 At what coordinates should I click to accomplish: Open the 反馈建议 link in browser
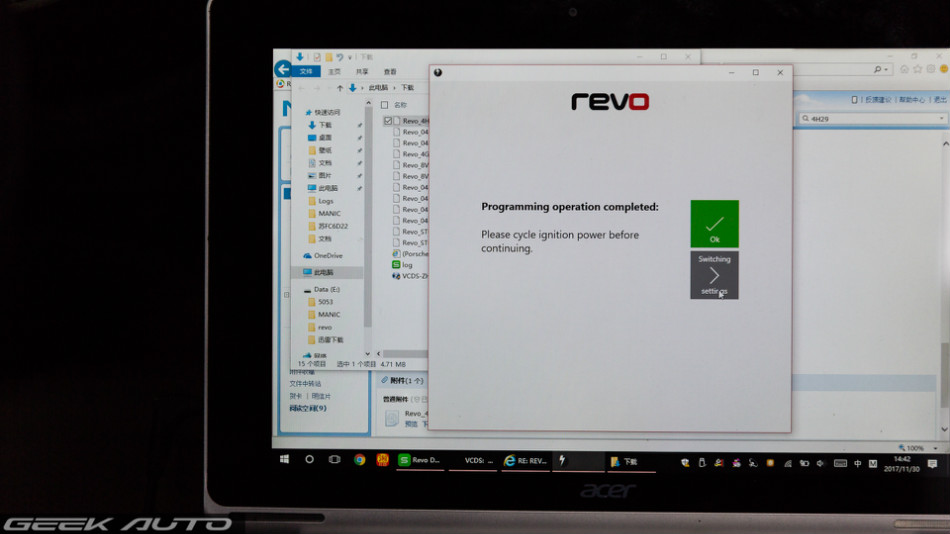(x=878, y=99)
